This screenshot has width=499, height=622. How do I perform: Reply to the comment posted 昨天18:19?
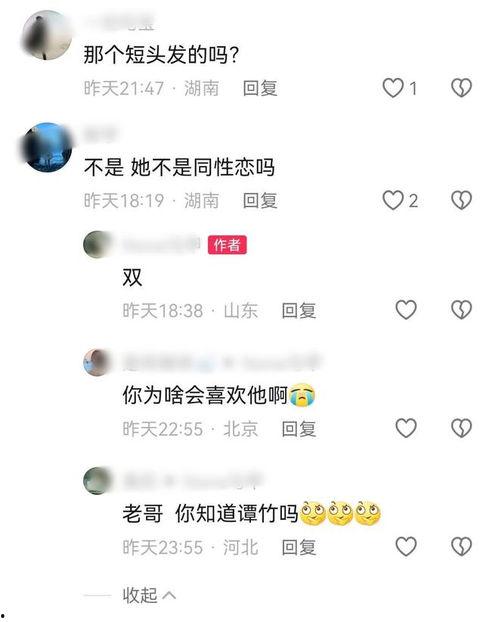click(260, 201)
